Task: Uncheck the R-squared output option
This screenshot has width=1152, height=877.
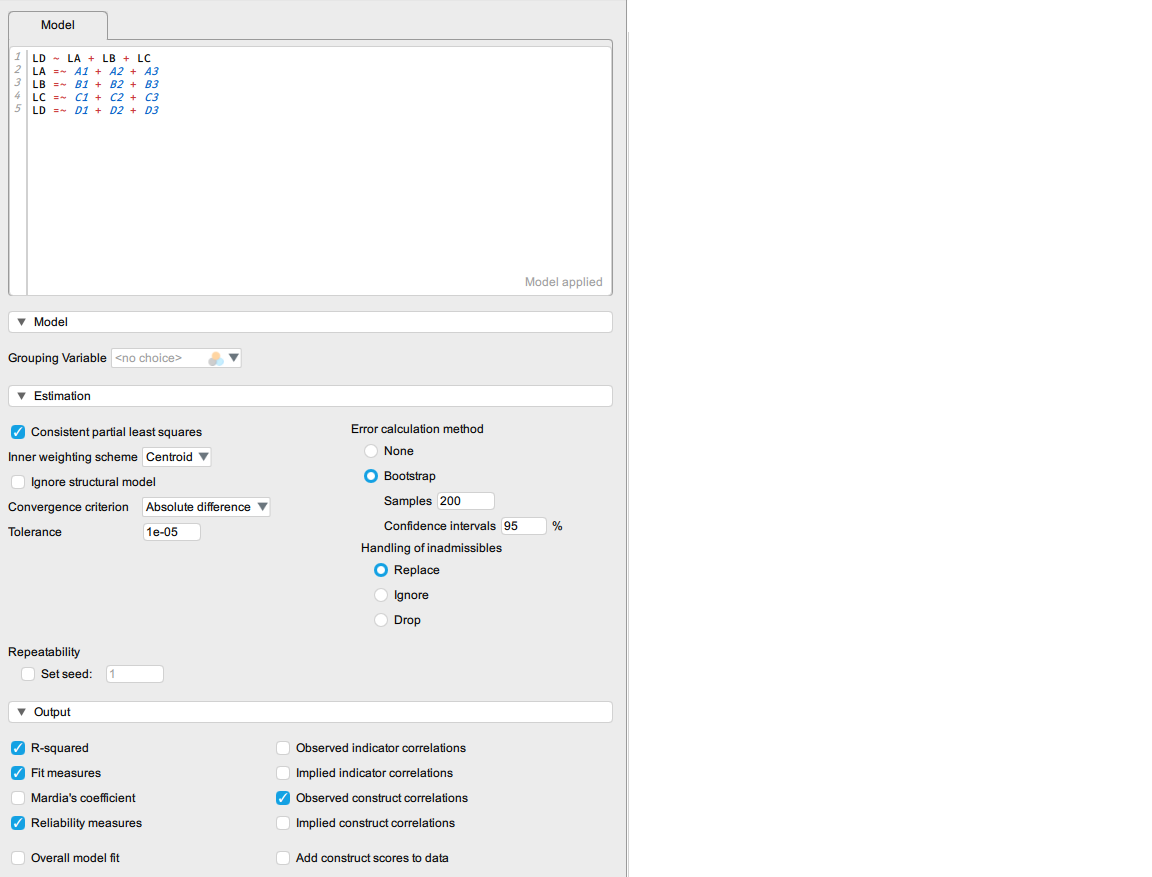Action: (x=18, y=748)
